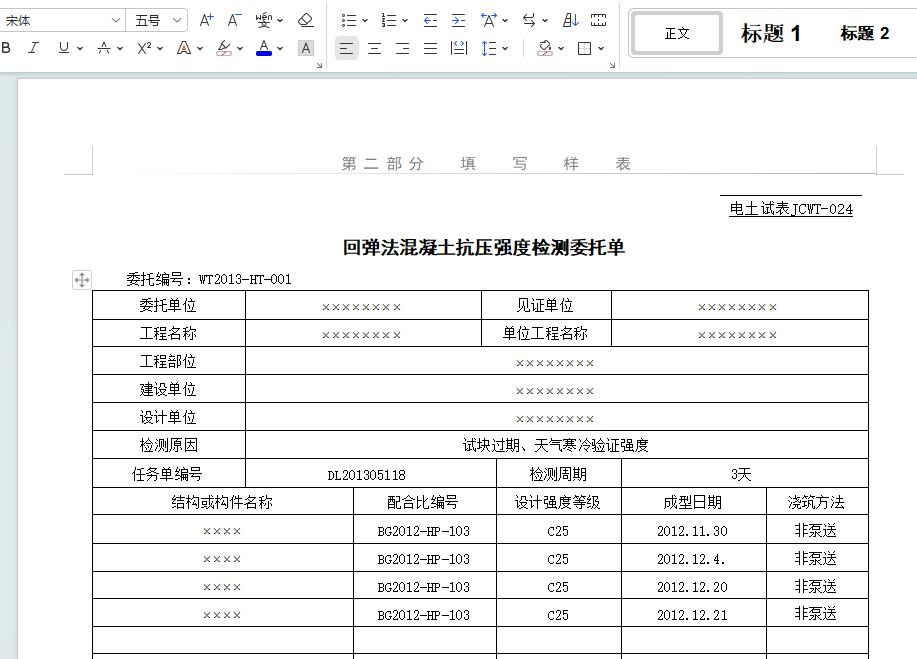Screen dimensions: 917x659
Task: Click the sort icon
Action: click(x=570, y=20)
